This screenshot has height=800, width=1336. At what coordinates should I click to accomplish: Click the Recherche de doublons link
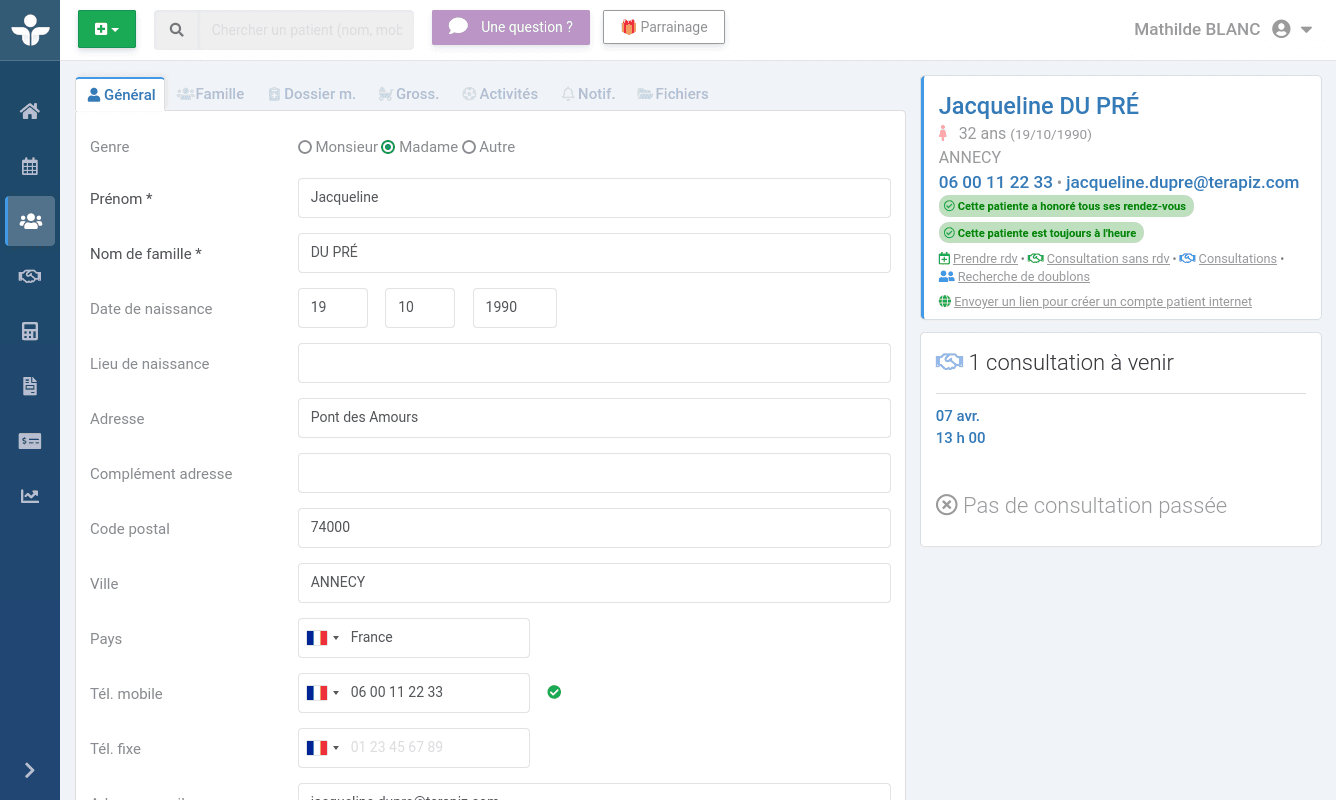[1024, 277]
